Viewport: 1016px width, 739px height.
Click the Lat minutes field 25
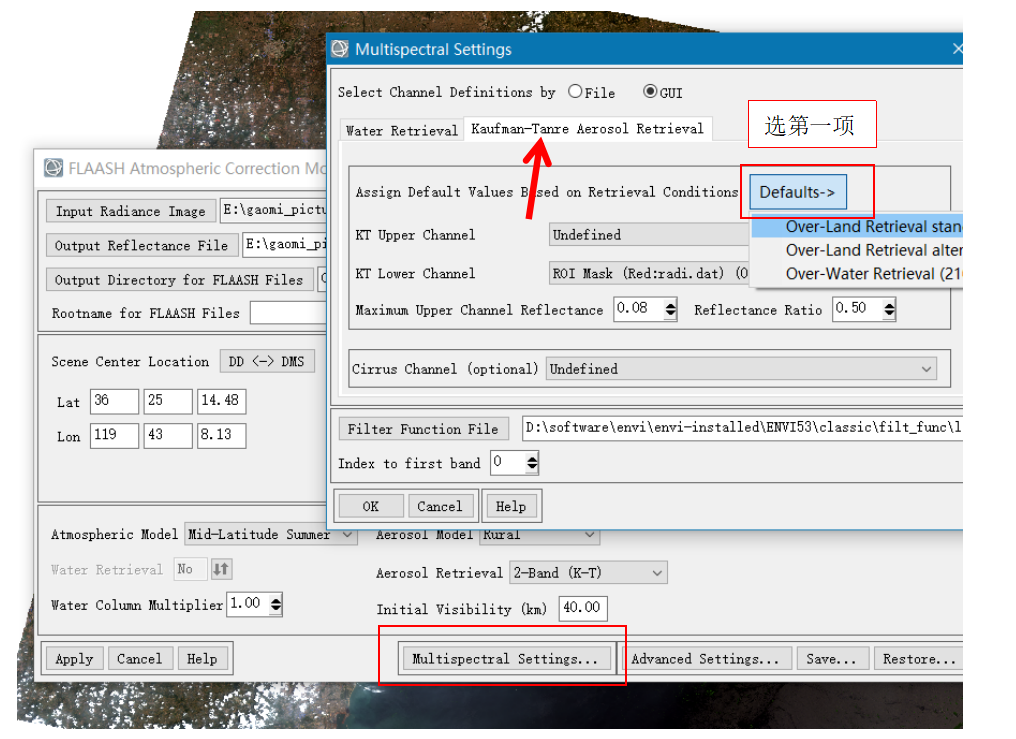click(168, 401)
